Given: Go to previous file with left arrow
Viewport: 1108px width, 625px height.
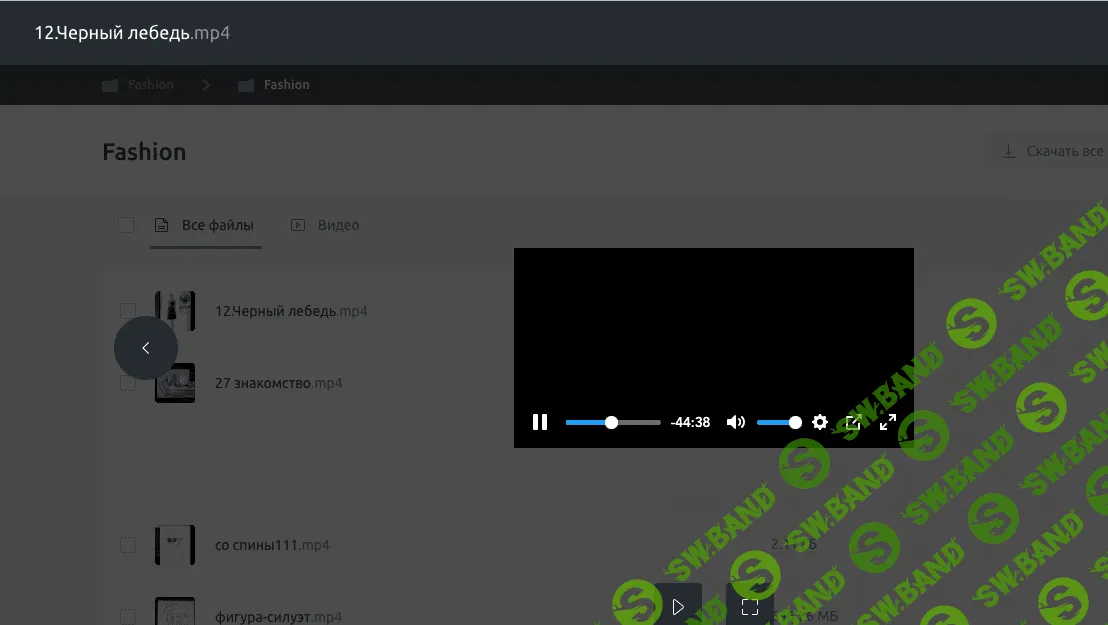Looking at the screenshot, I should coord(146,348).
